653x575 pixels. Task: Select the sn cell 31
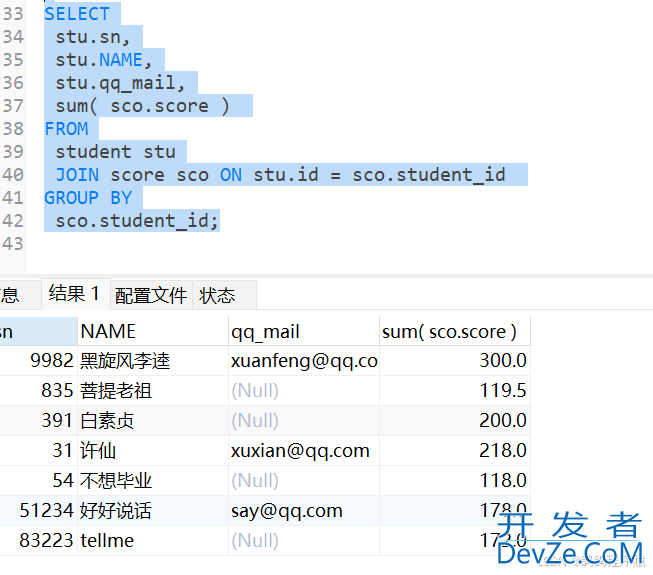click(x=38, y=451)
